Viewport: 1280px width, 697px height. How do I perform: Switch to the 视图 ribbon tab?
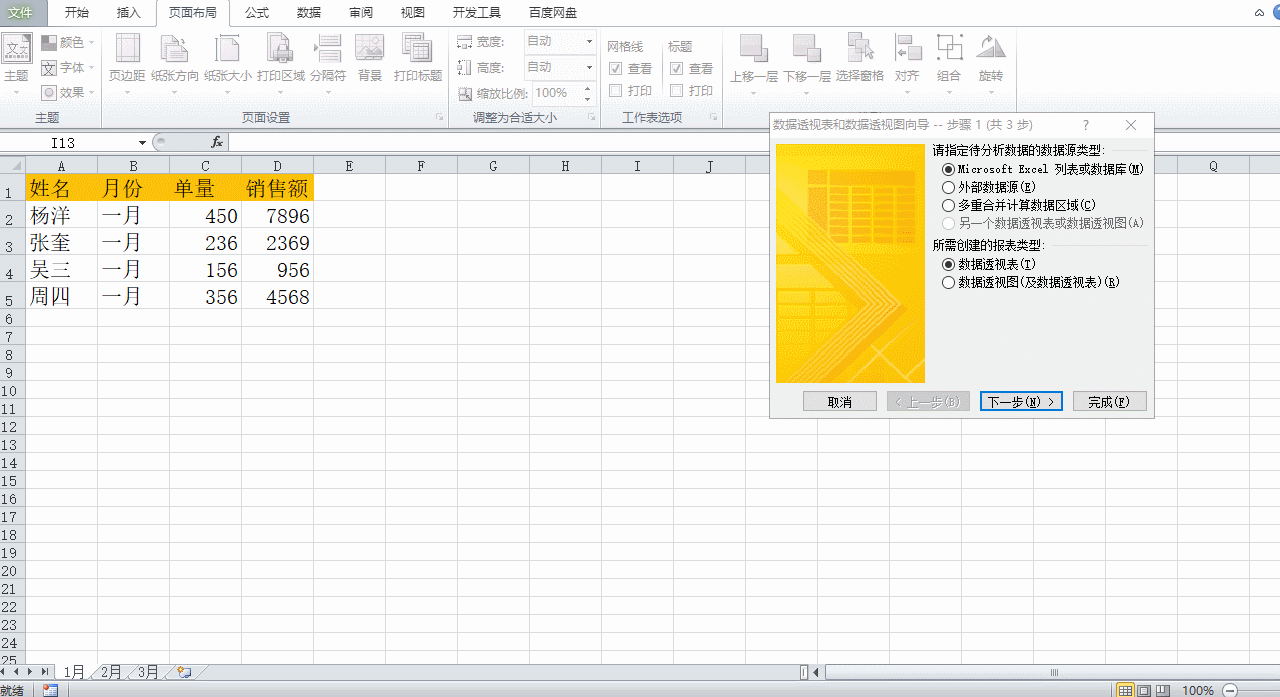point(413,13)
